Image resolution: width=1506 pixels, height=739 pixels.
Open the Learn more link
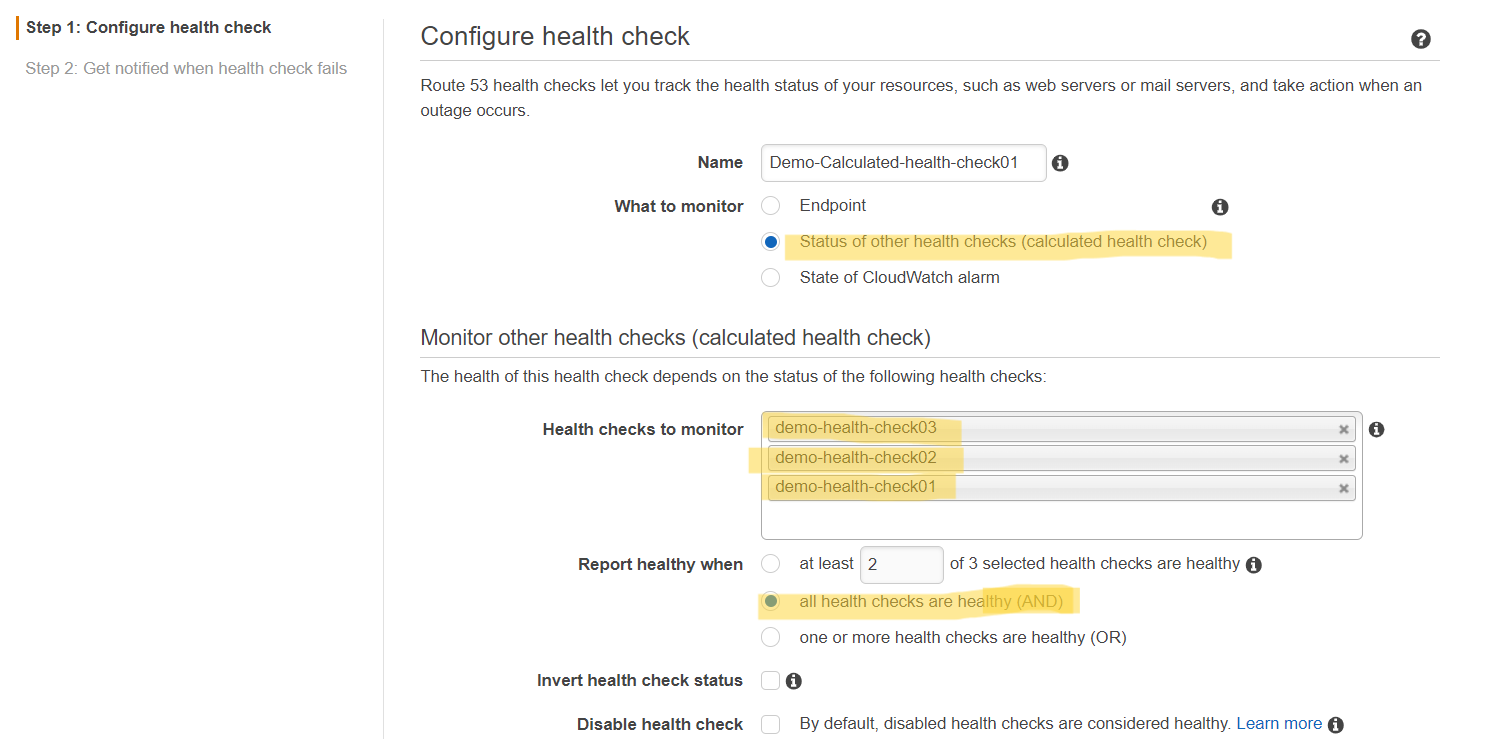(x=1279, y=723)
